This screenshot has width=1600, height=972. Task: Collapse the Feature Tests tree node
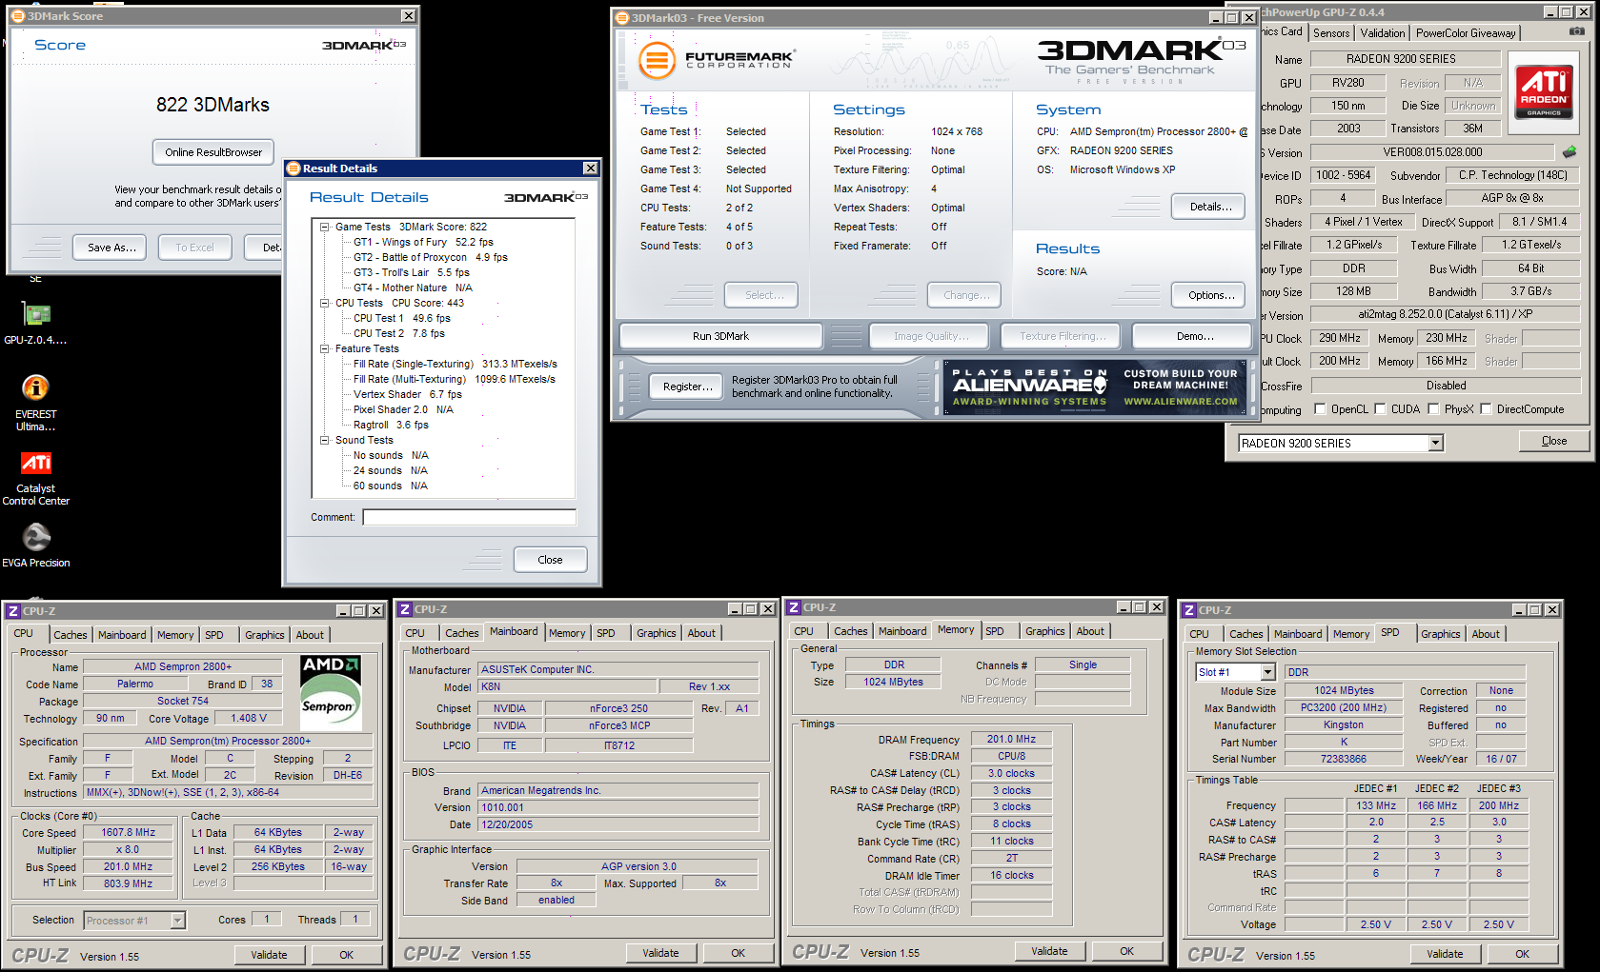click(325, 349)
